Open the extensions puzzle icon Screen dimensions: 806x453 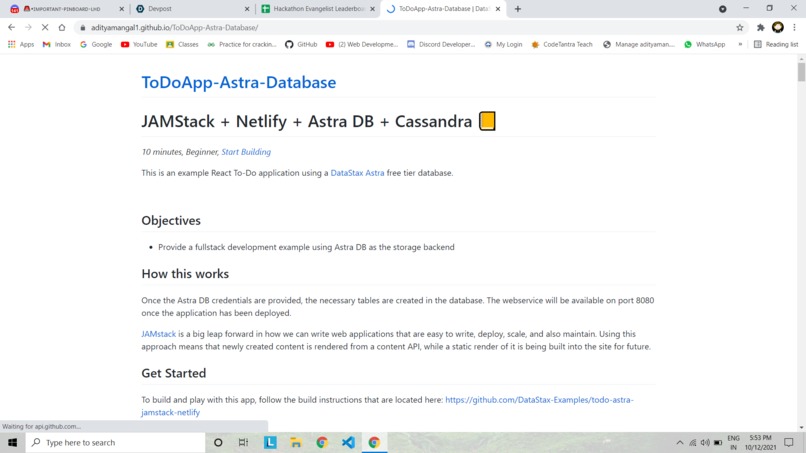[760, 28]
